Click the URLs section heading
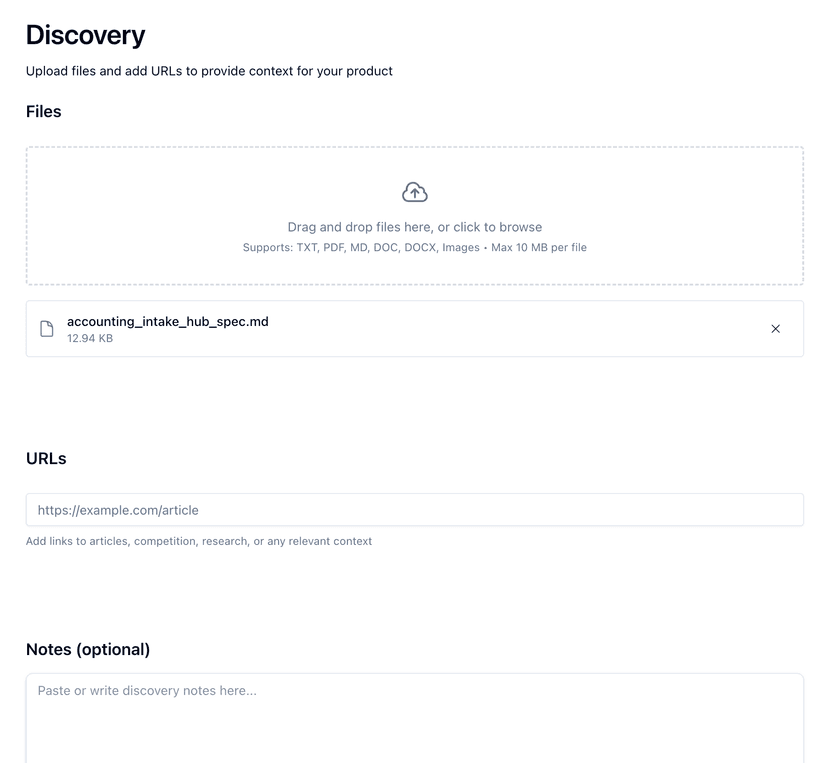 tap(46, 459)
